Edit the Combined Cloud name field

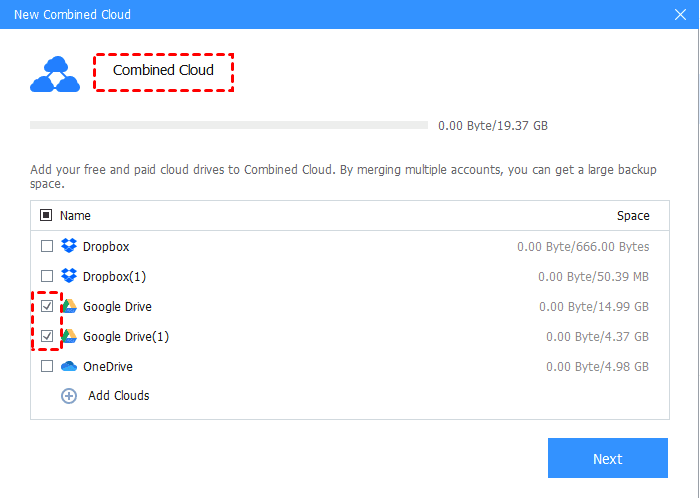click(163, 72)
